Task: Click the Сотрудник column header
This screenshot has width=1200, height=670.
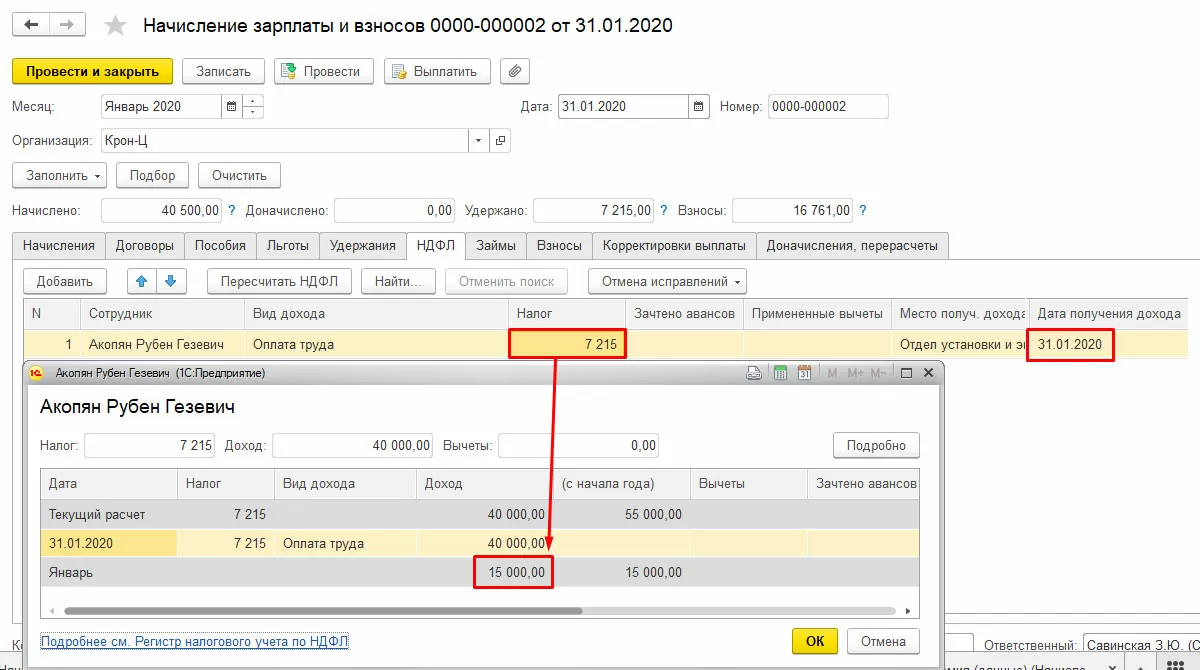Action: coord(162,313)
